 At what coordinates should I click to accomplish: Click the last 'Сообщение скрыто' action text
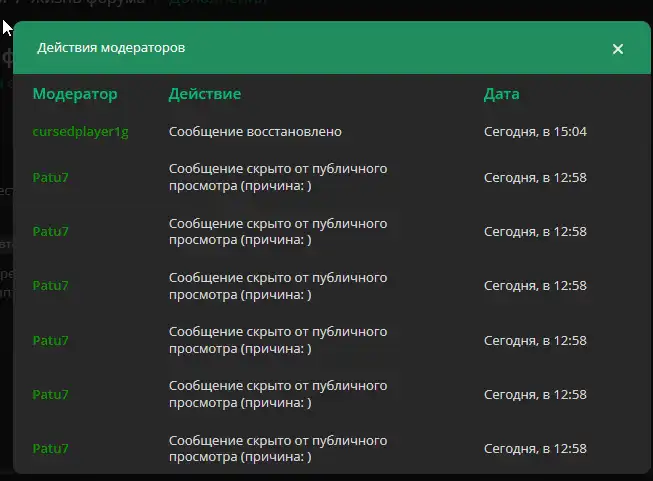(277, 448)
